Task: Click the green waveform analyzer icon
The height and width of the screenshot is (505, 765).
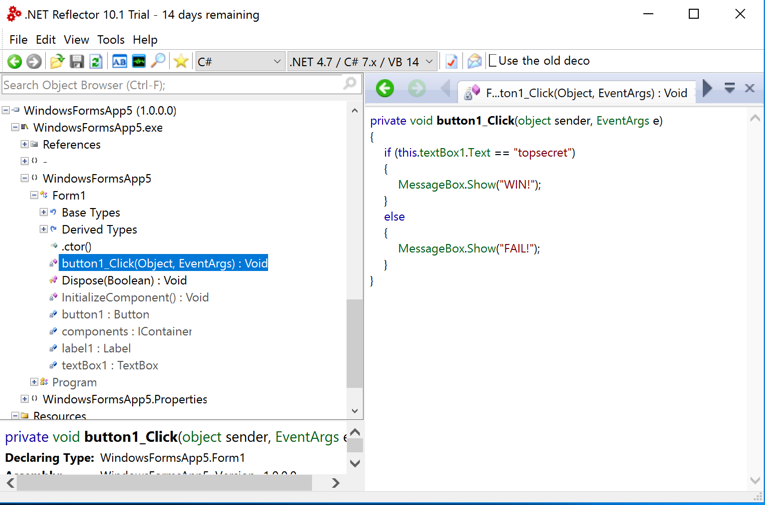Action: (x=139, y=61)
